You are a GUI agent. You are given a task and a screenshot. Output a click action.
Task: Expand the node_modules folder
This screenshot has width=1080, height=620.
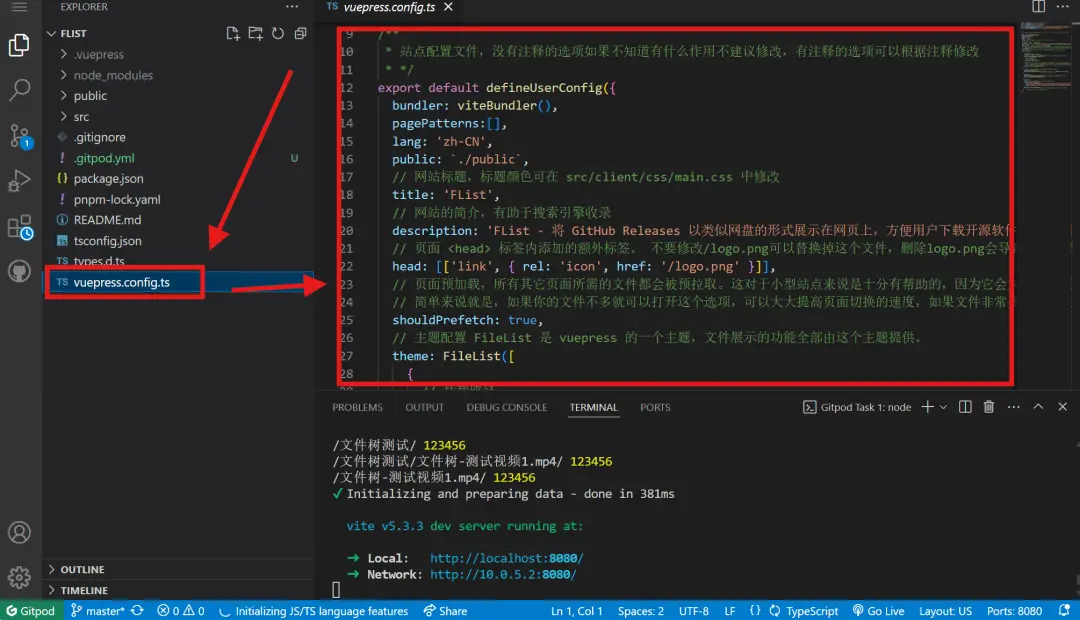[x=113, y=75]
